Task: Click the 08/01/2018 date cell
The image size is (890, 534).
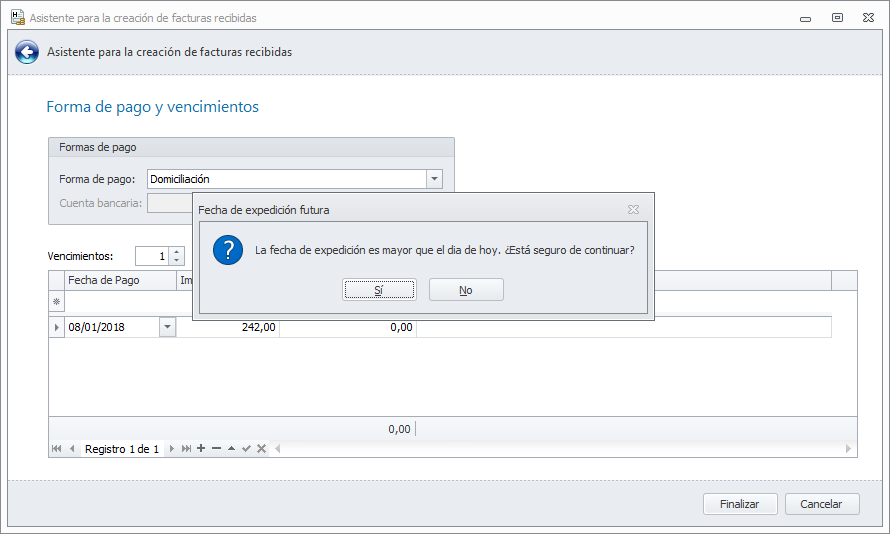Action: coord(112,327)
